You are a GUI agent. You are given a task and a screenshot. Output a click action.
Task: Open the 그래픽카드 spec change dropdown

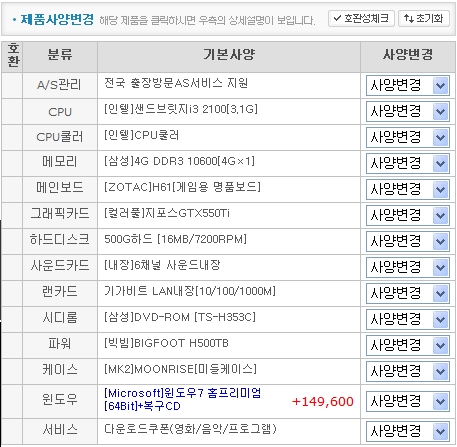point(408,215)
